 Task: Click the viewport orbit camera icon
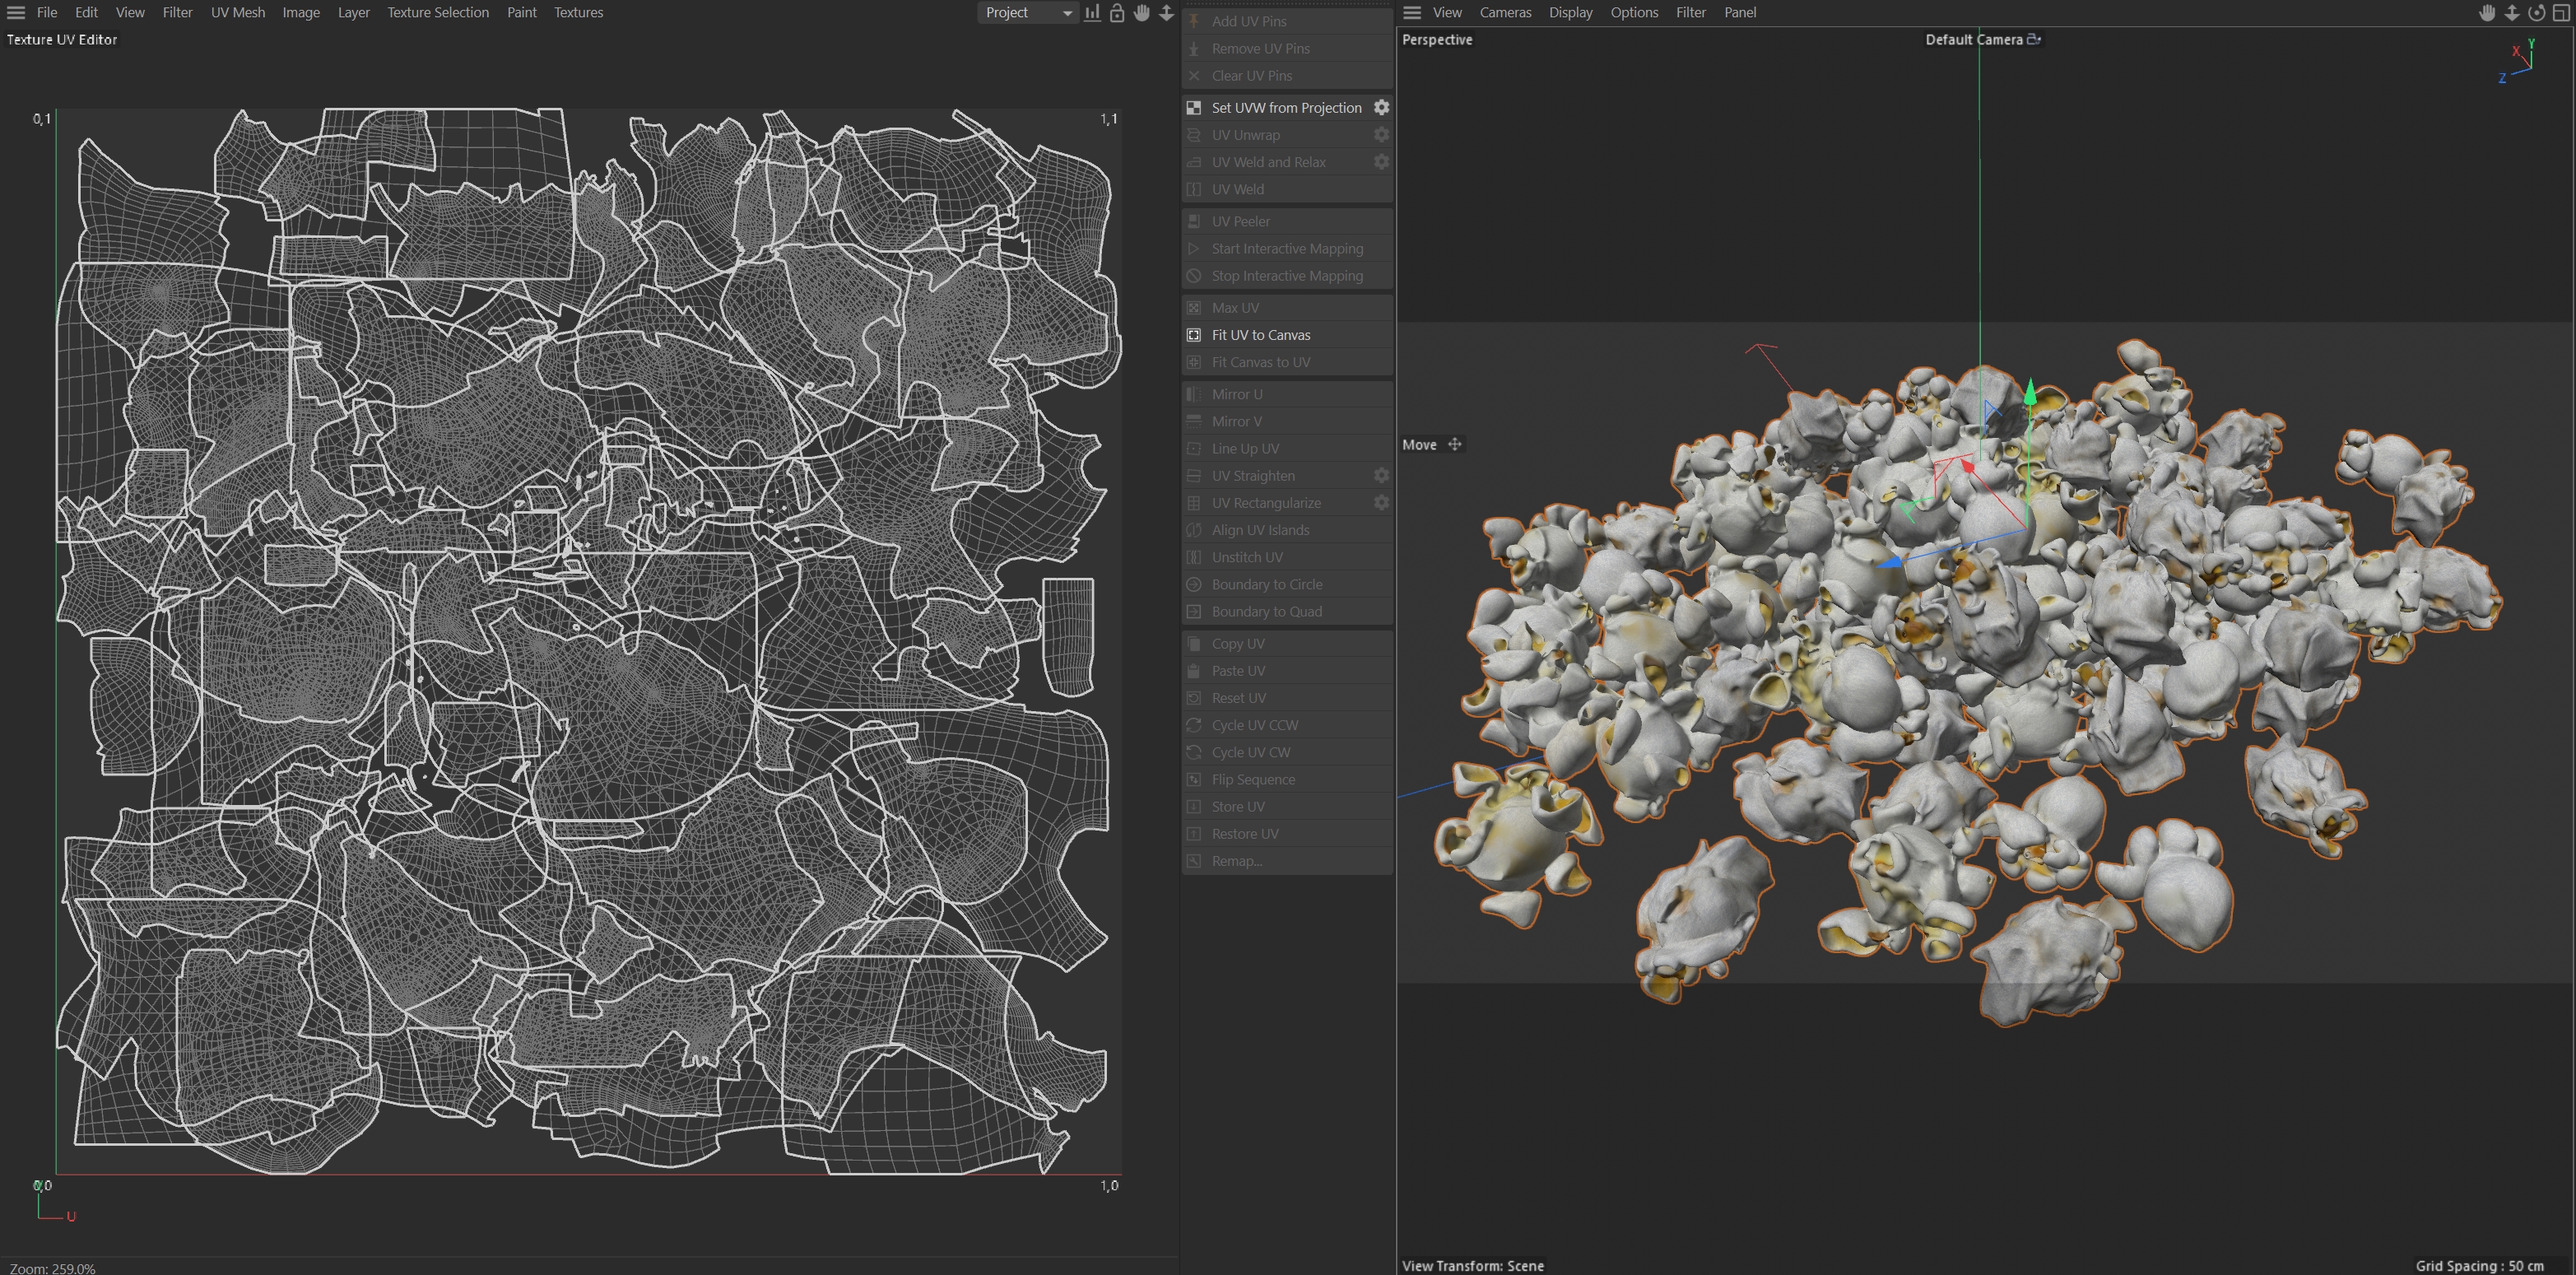click(2536, 13)
